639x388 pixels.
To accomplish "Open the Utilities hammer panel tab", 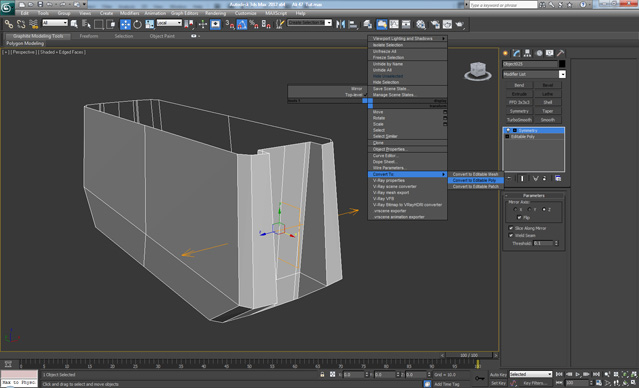I will [561, 53].
